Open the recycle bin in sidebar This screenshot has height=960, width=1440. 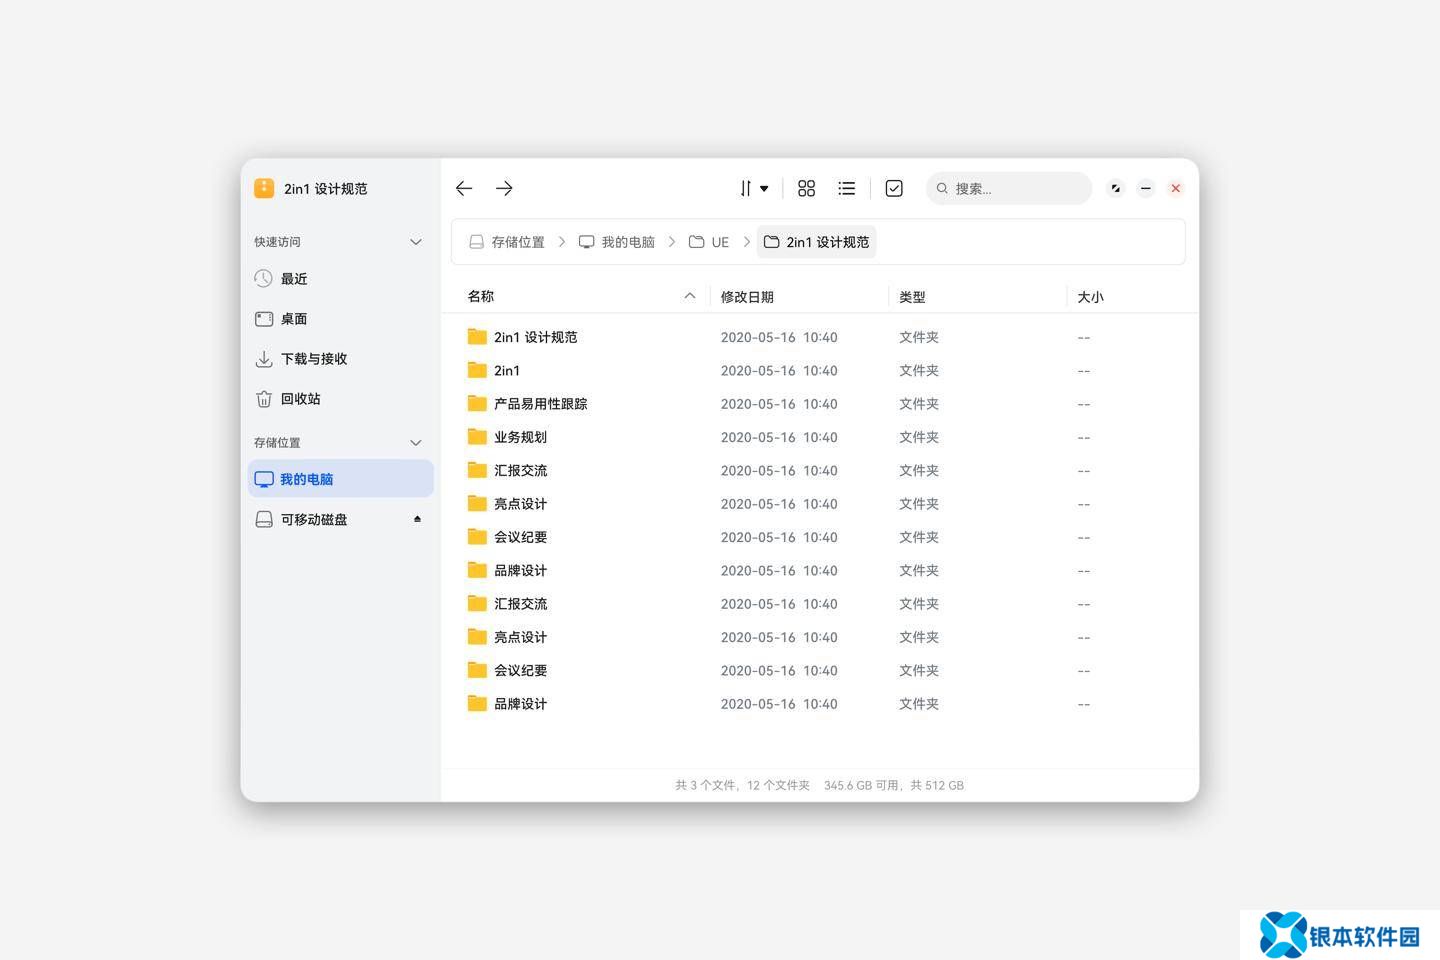click(300, 399)
